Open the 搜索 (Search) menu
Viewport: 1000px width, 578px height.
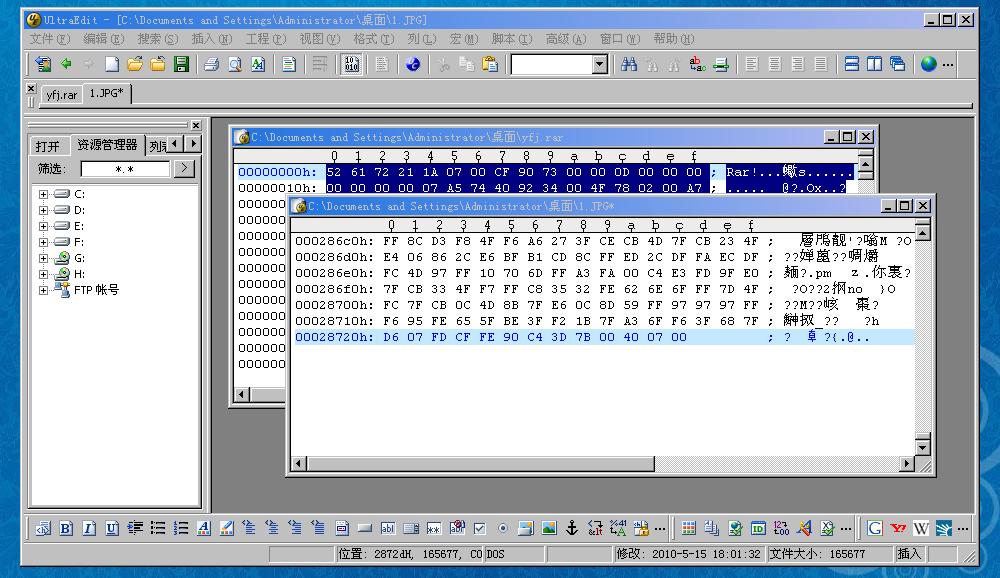tap(157, 39)
